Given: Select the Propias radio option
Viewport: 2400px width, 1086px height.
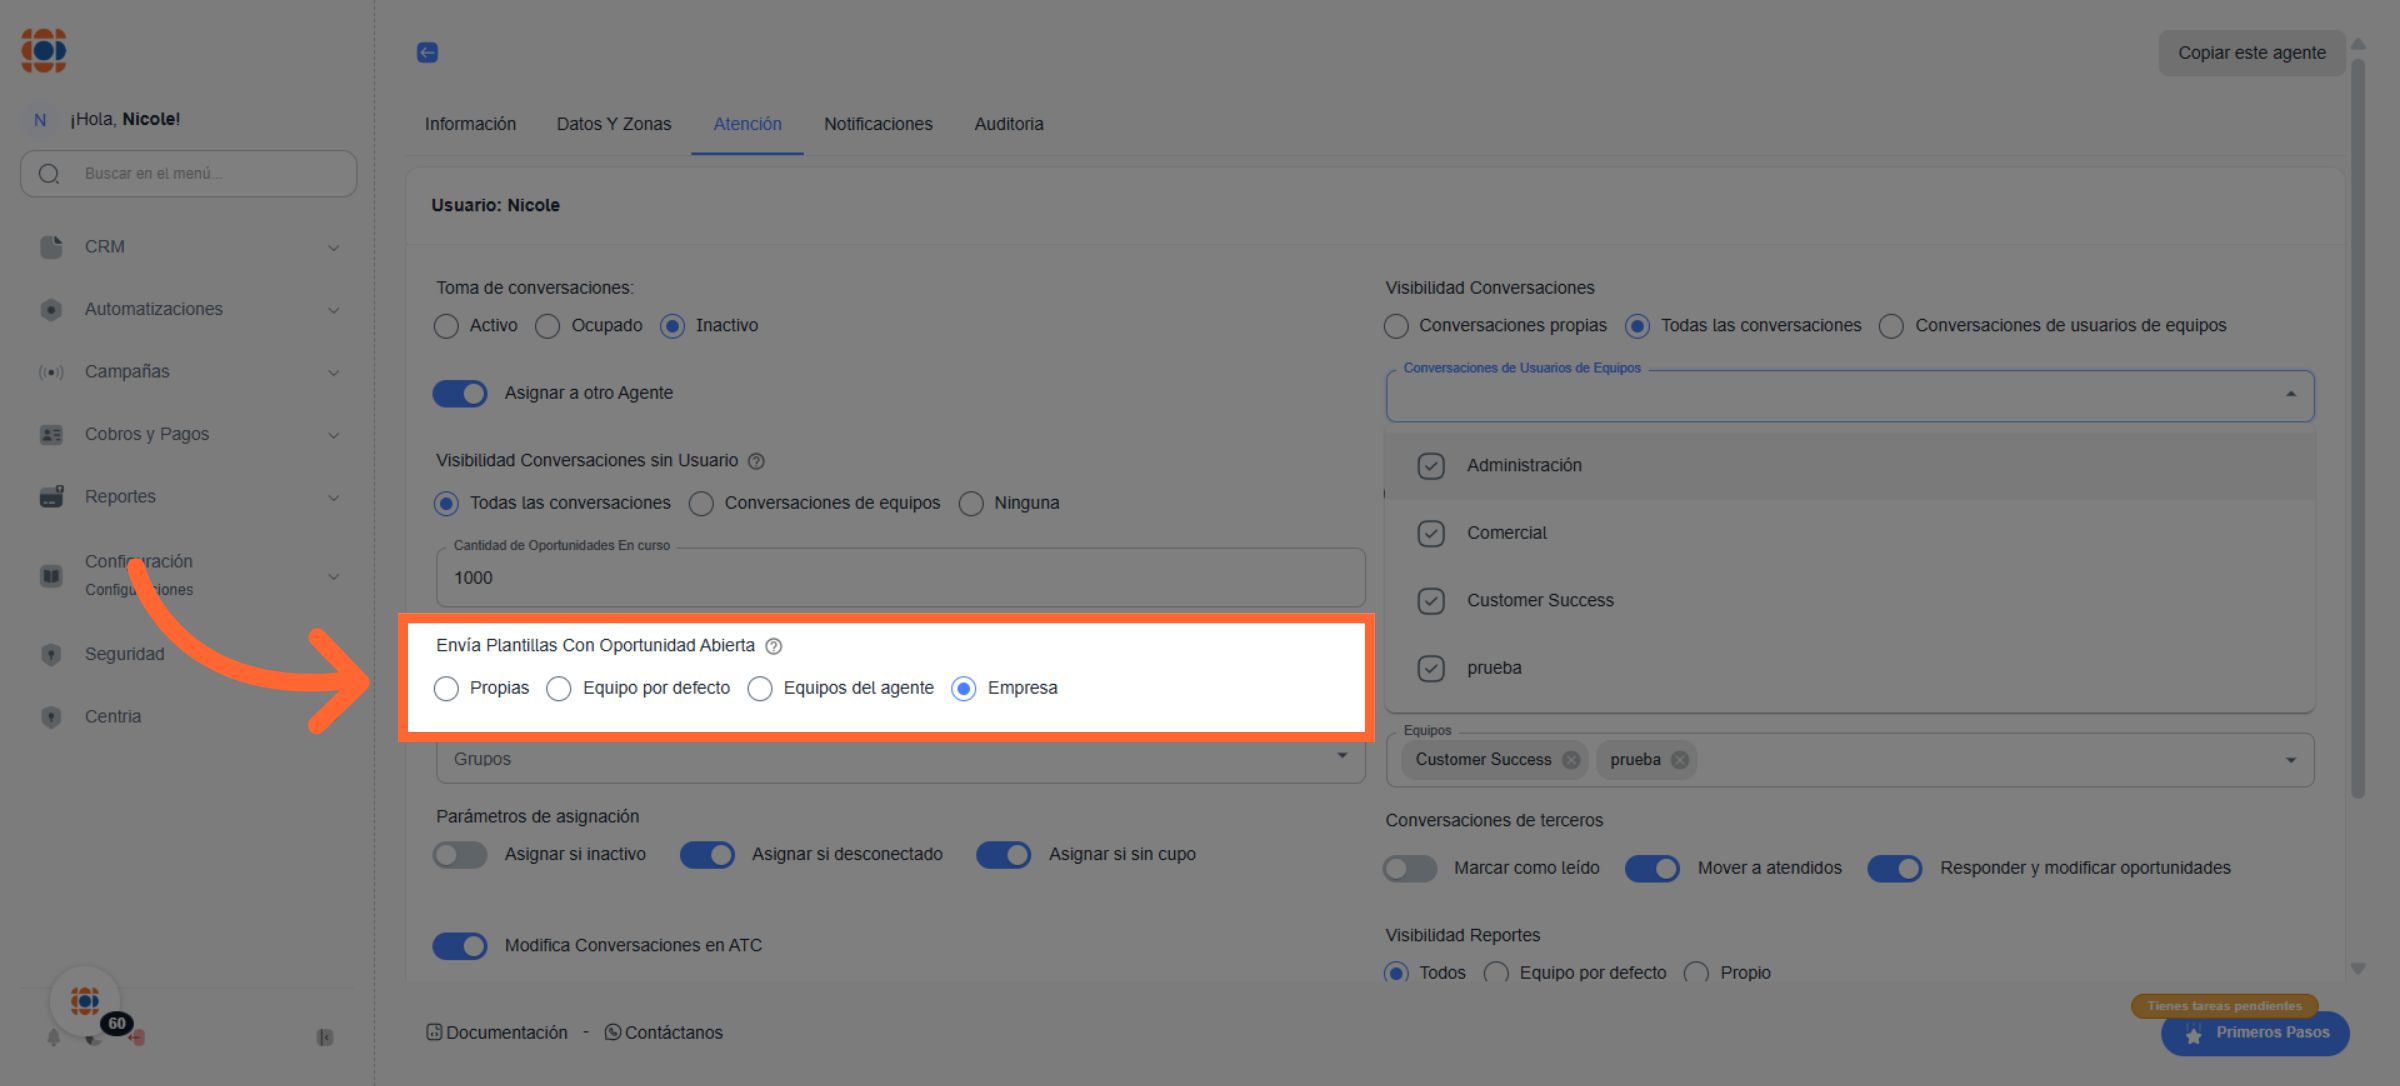Looking at the screenshot, I should pos(447,689).
